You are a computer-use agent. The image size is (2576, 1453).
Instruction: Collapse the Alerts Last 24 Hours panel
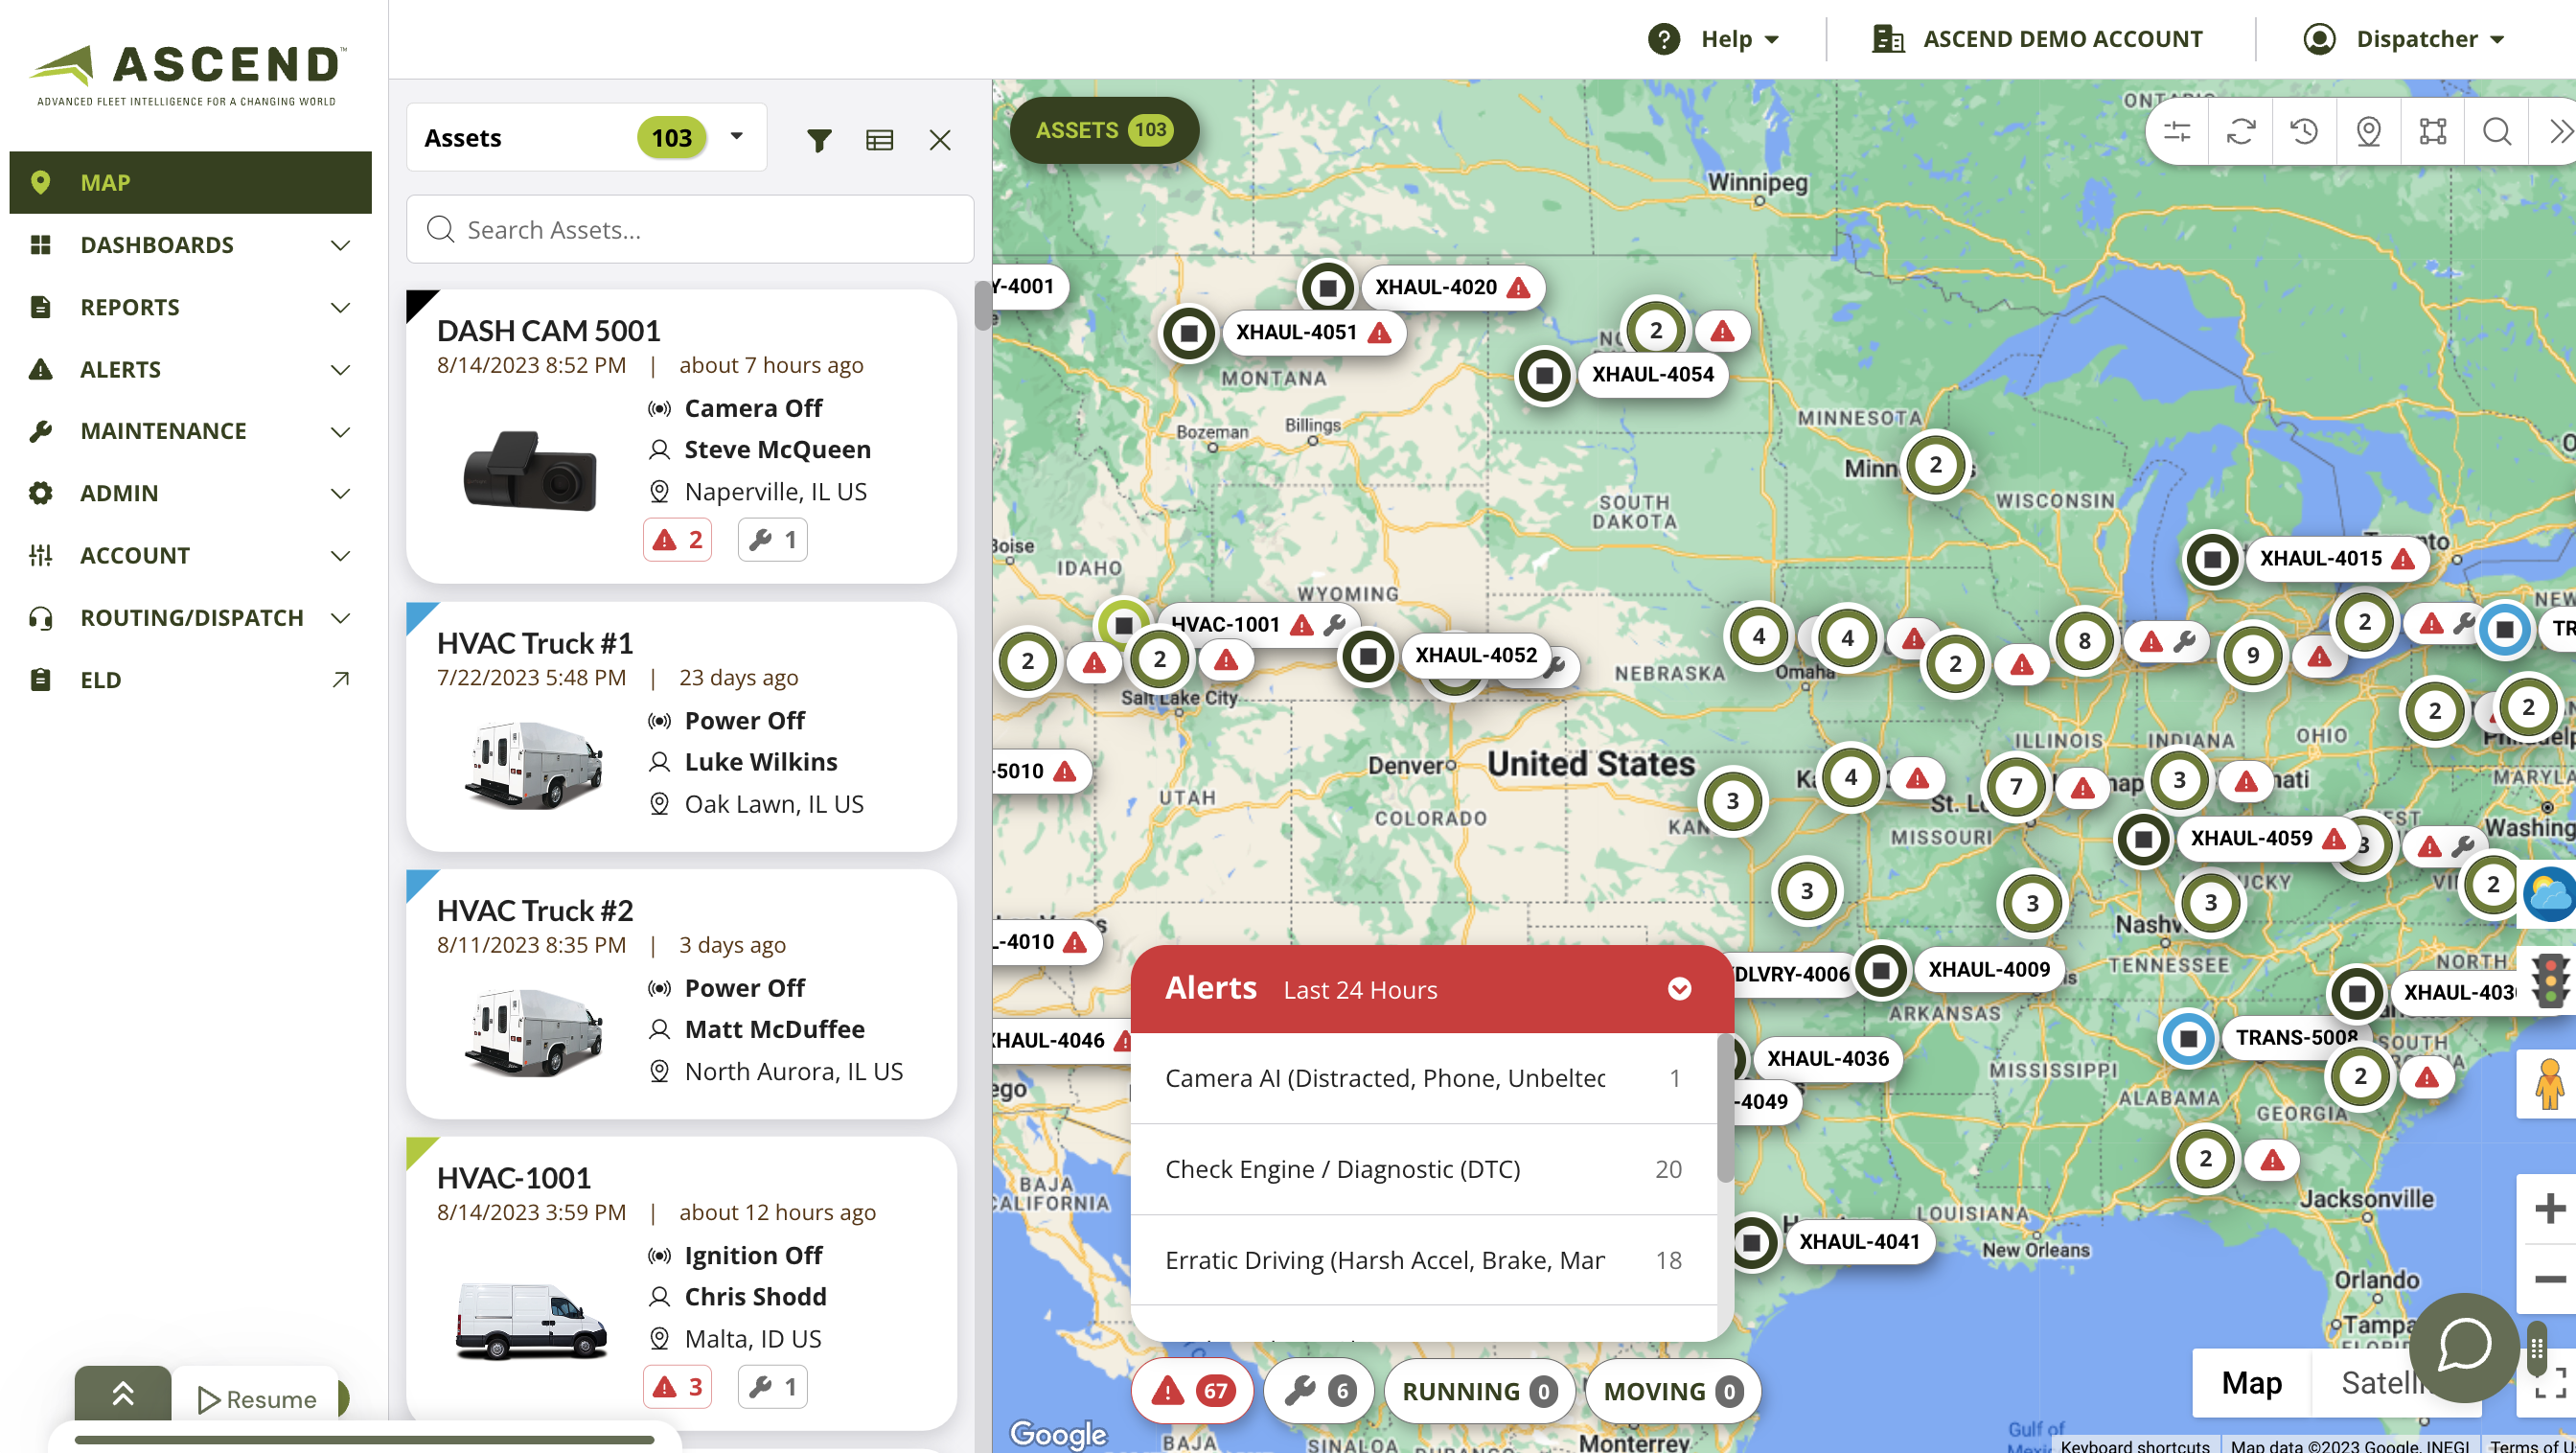pyautogui.click(x=1679, y=989)
